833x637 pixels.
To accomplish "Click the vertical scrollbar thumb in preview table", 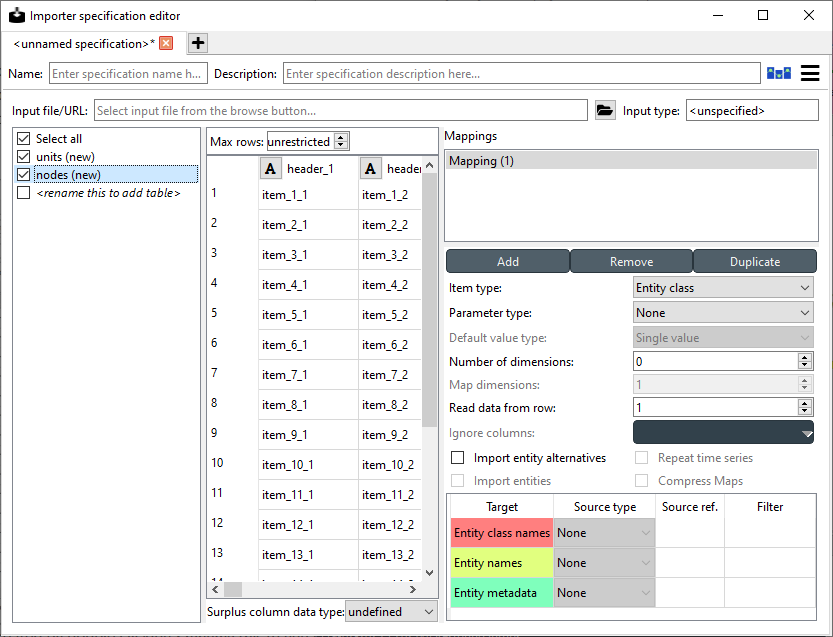I will [430, 300].
